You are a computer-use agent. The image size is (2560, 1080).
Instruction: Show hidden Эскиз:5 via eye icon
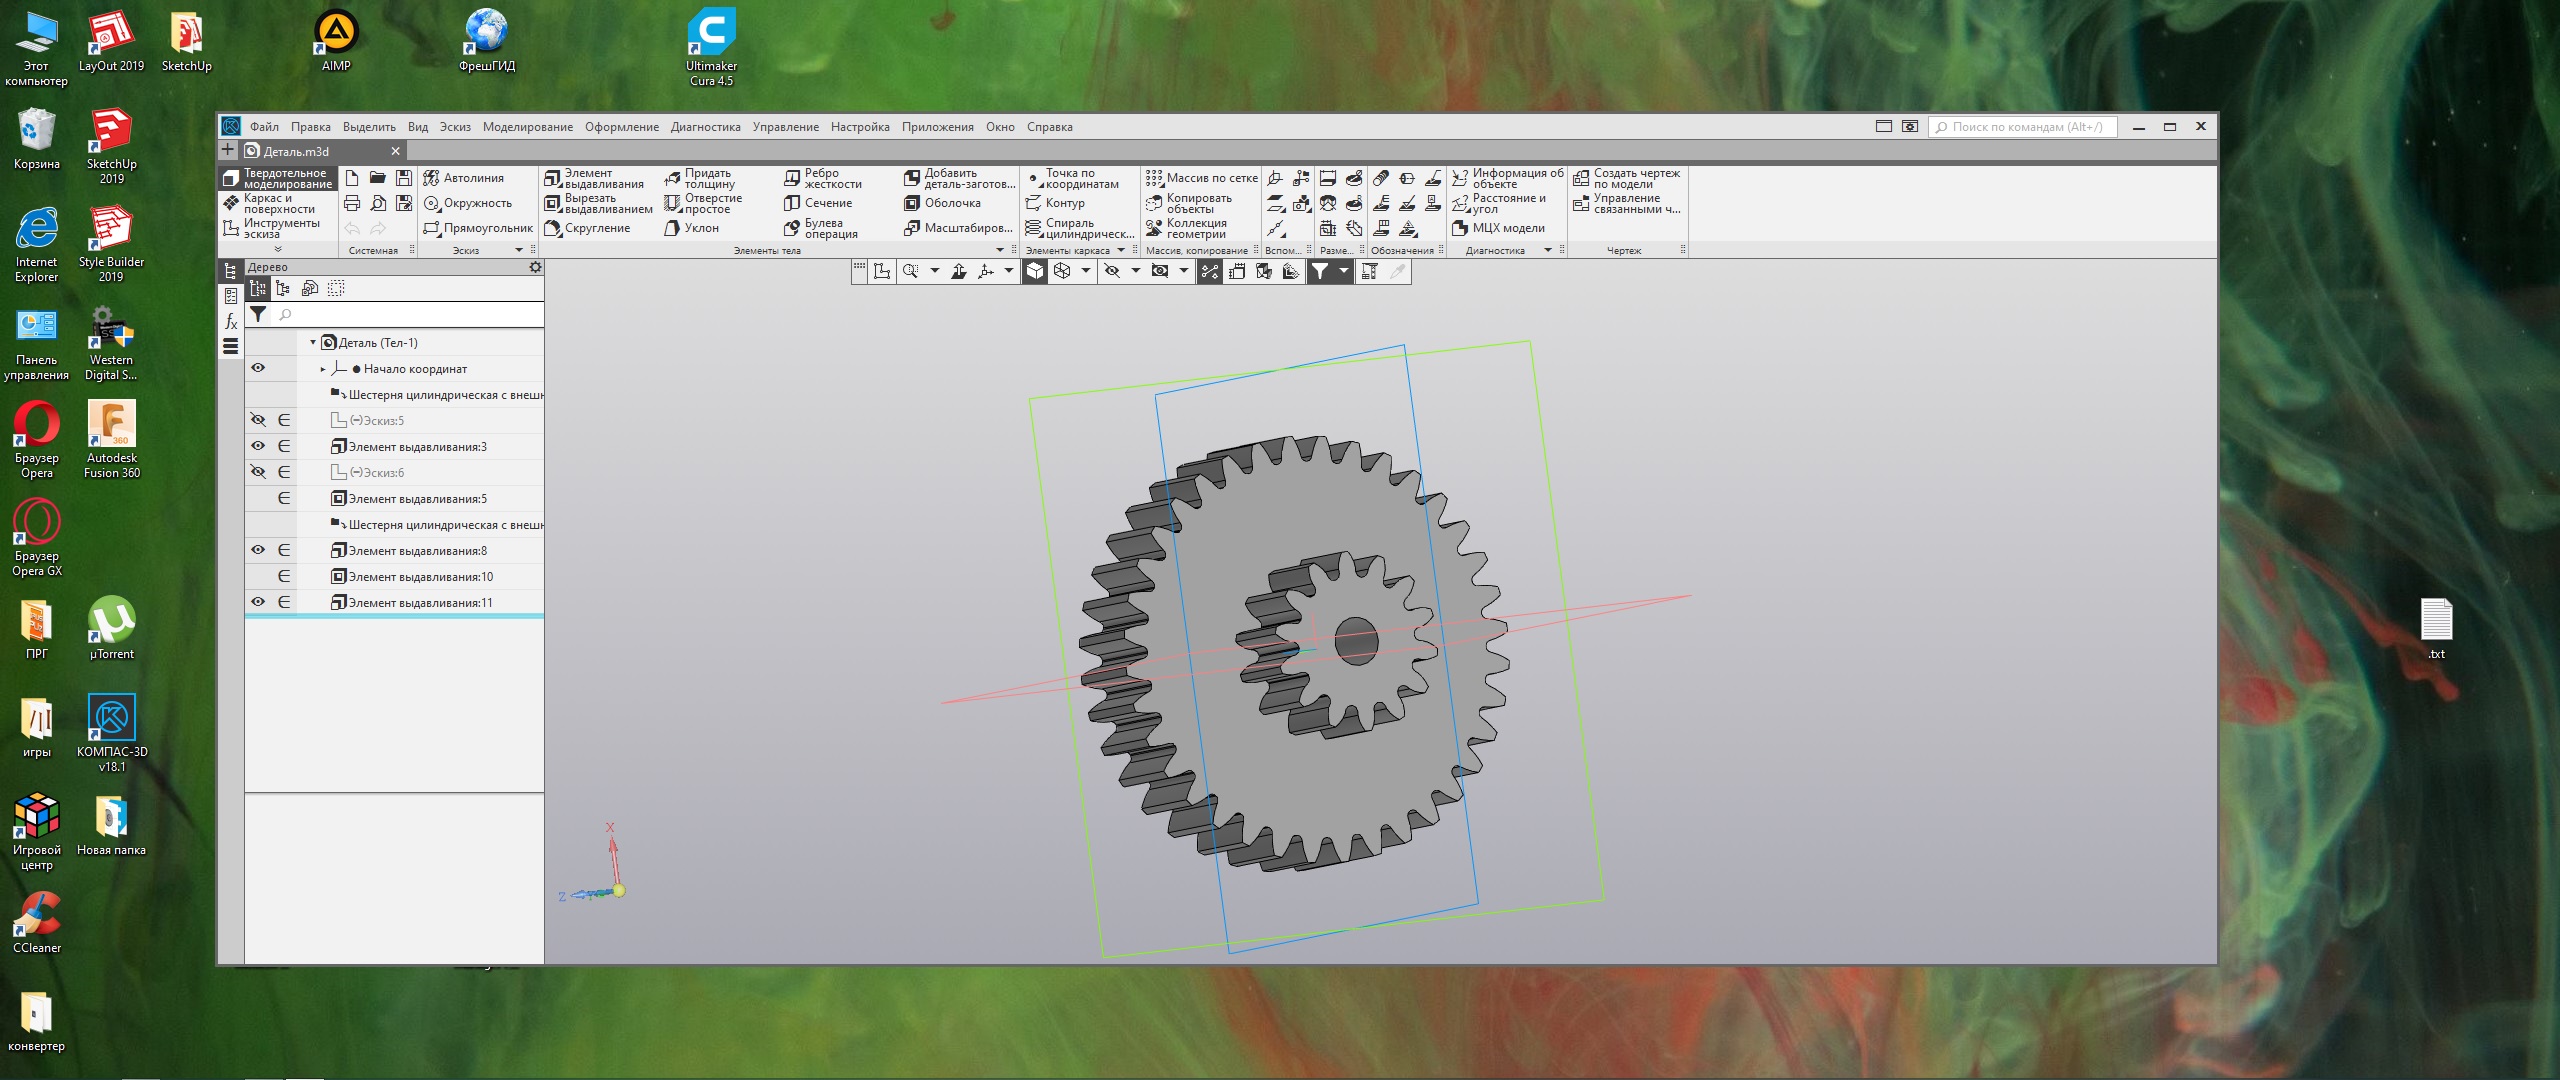[258, 420]
